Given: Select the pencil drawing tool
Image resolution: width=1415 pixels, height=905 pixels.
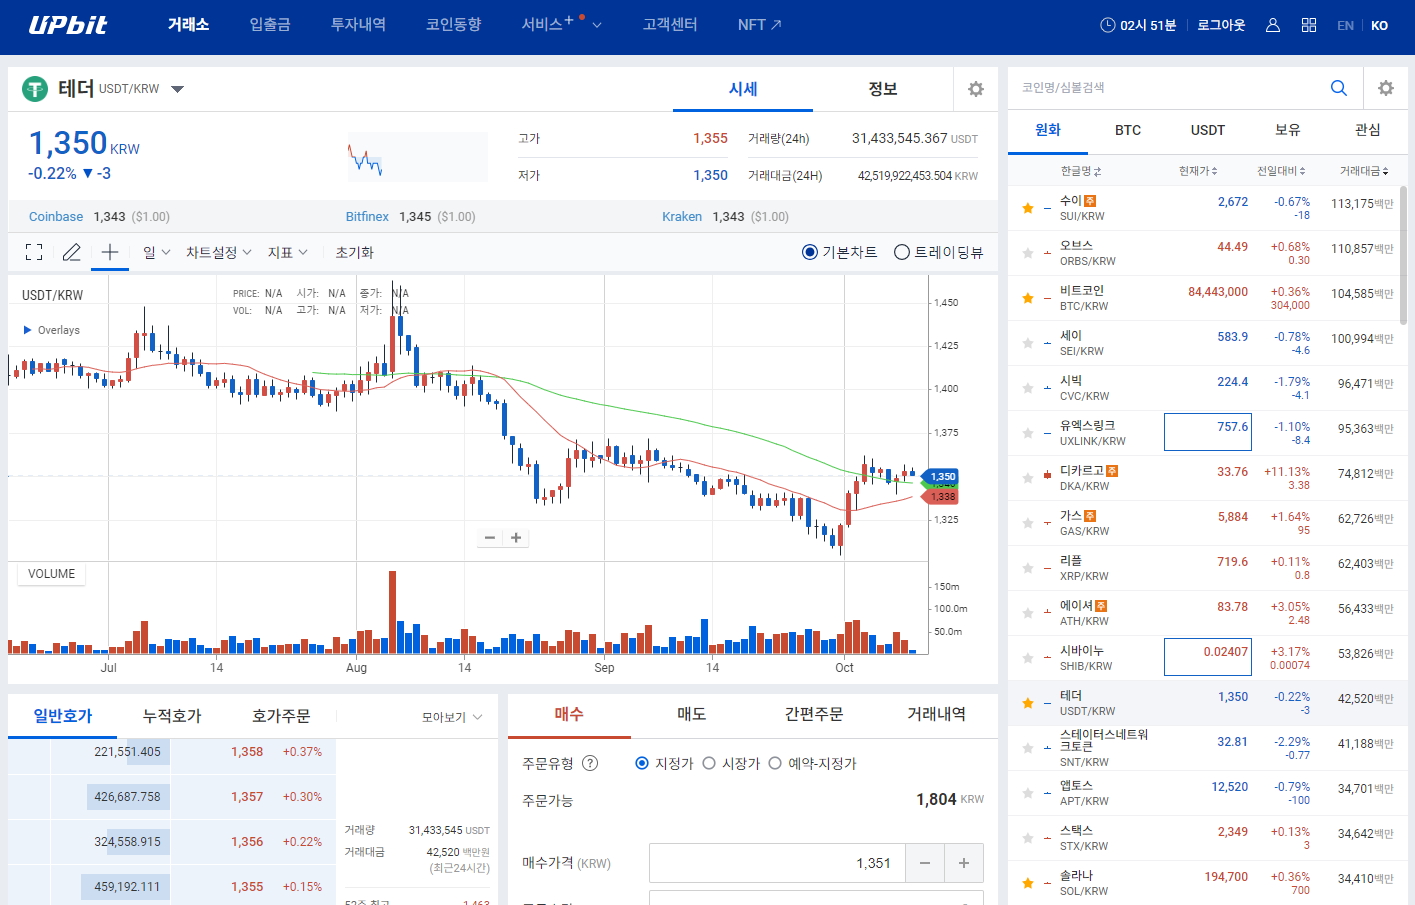Looking at the screenshot, I should [x=71, y=252].
